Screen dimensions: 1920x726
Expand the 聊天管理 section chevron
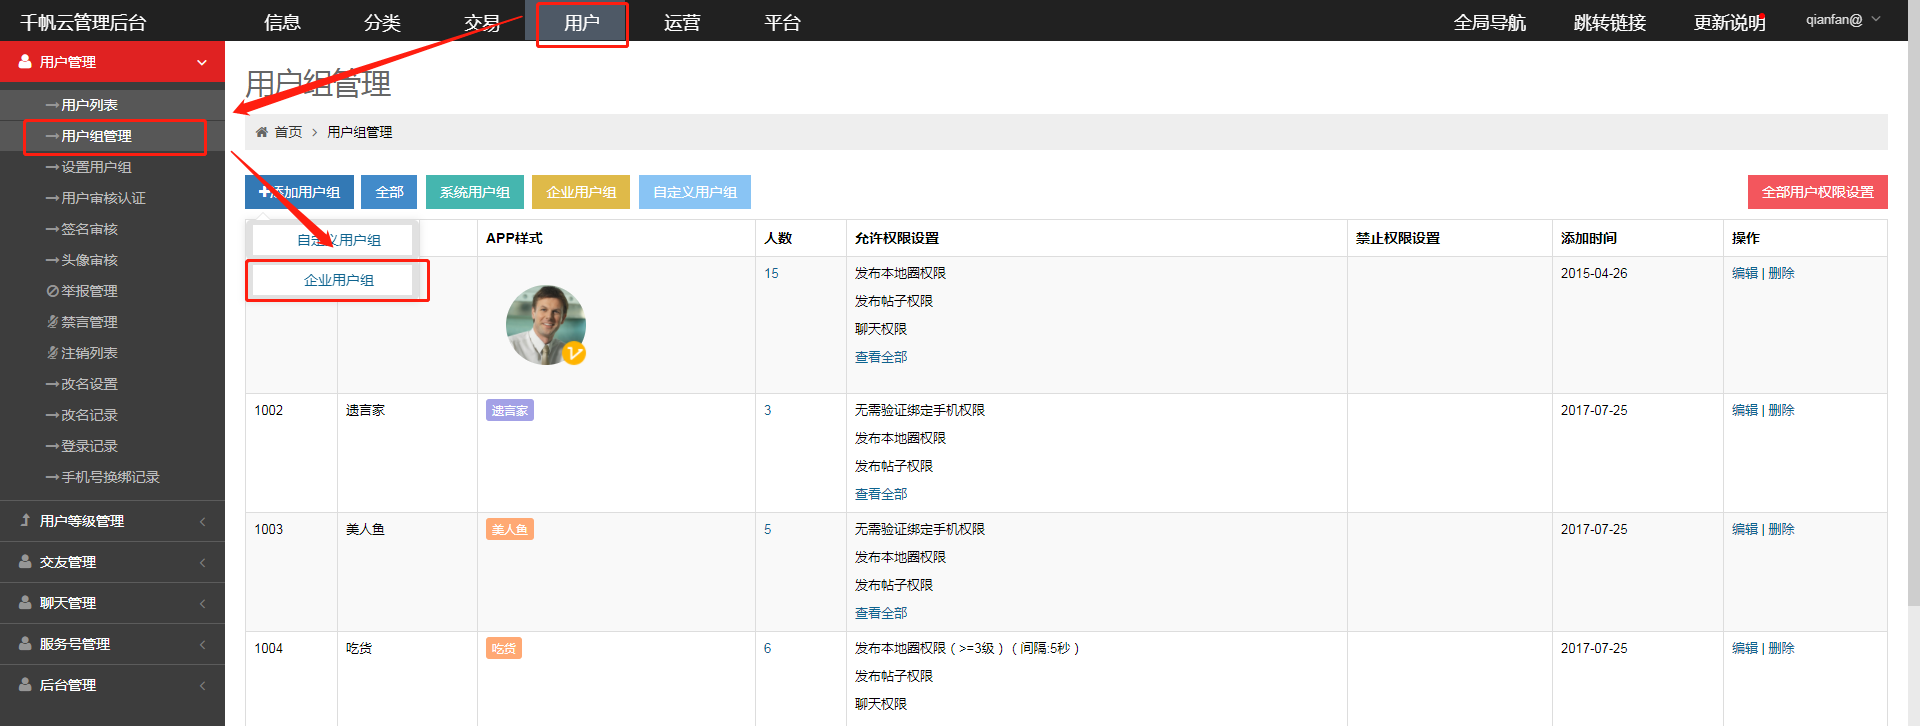coord(202,603)
